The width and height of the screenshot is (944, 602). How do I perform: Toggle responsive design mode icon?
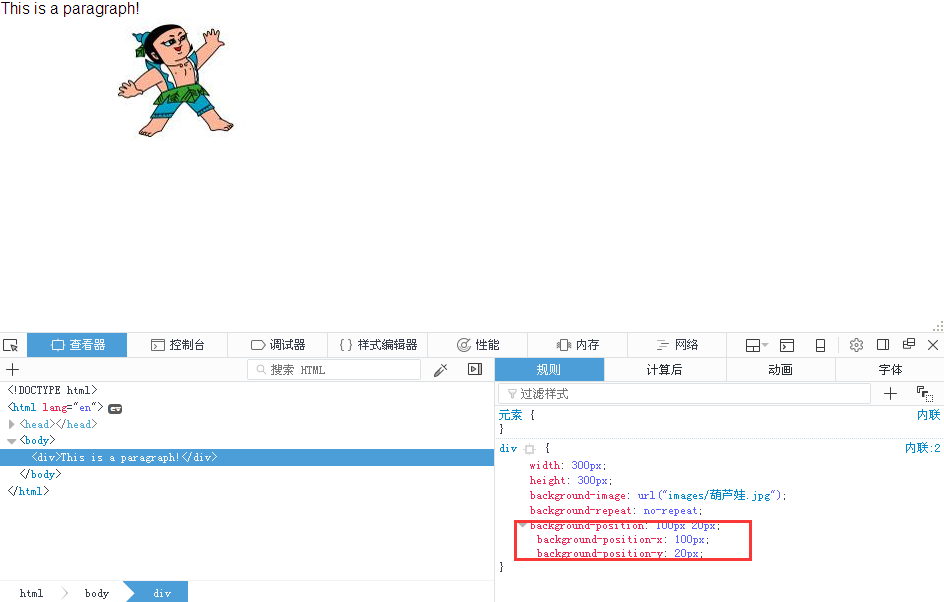(x=820, y=345)
